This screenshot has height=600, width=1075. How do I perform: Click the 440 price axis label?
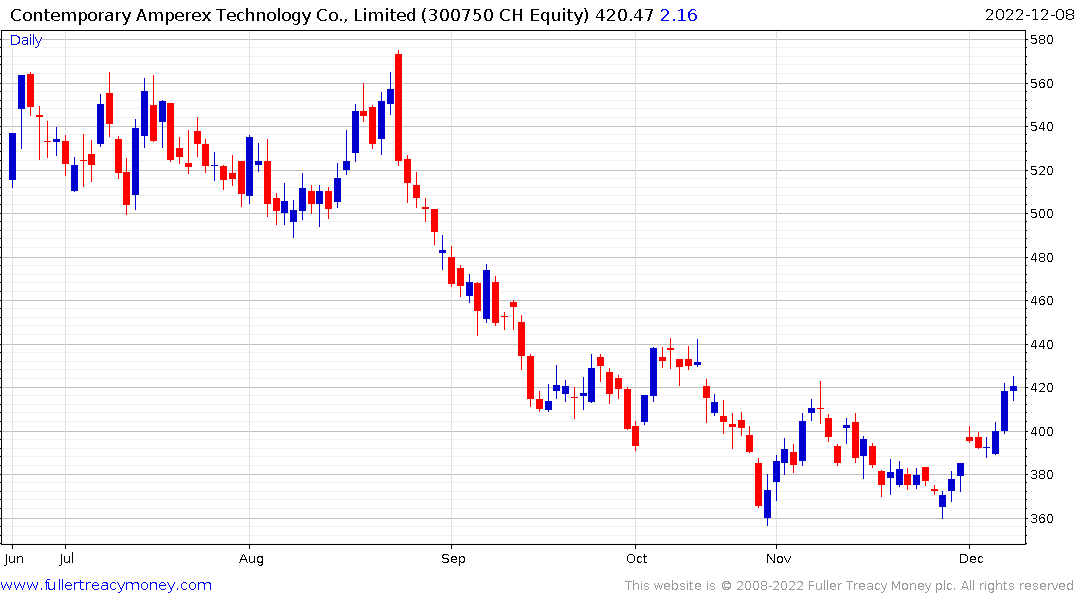coord(1042,345)
